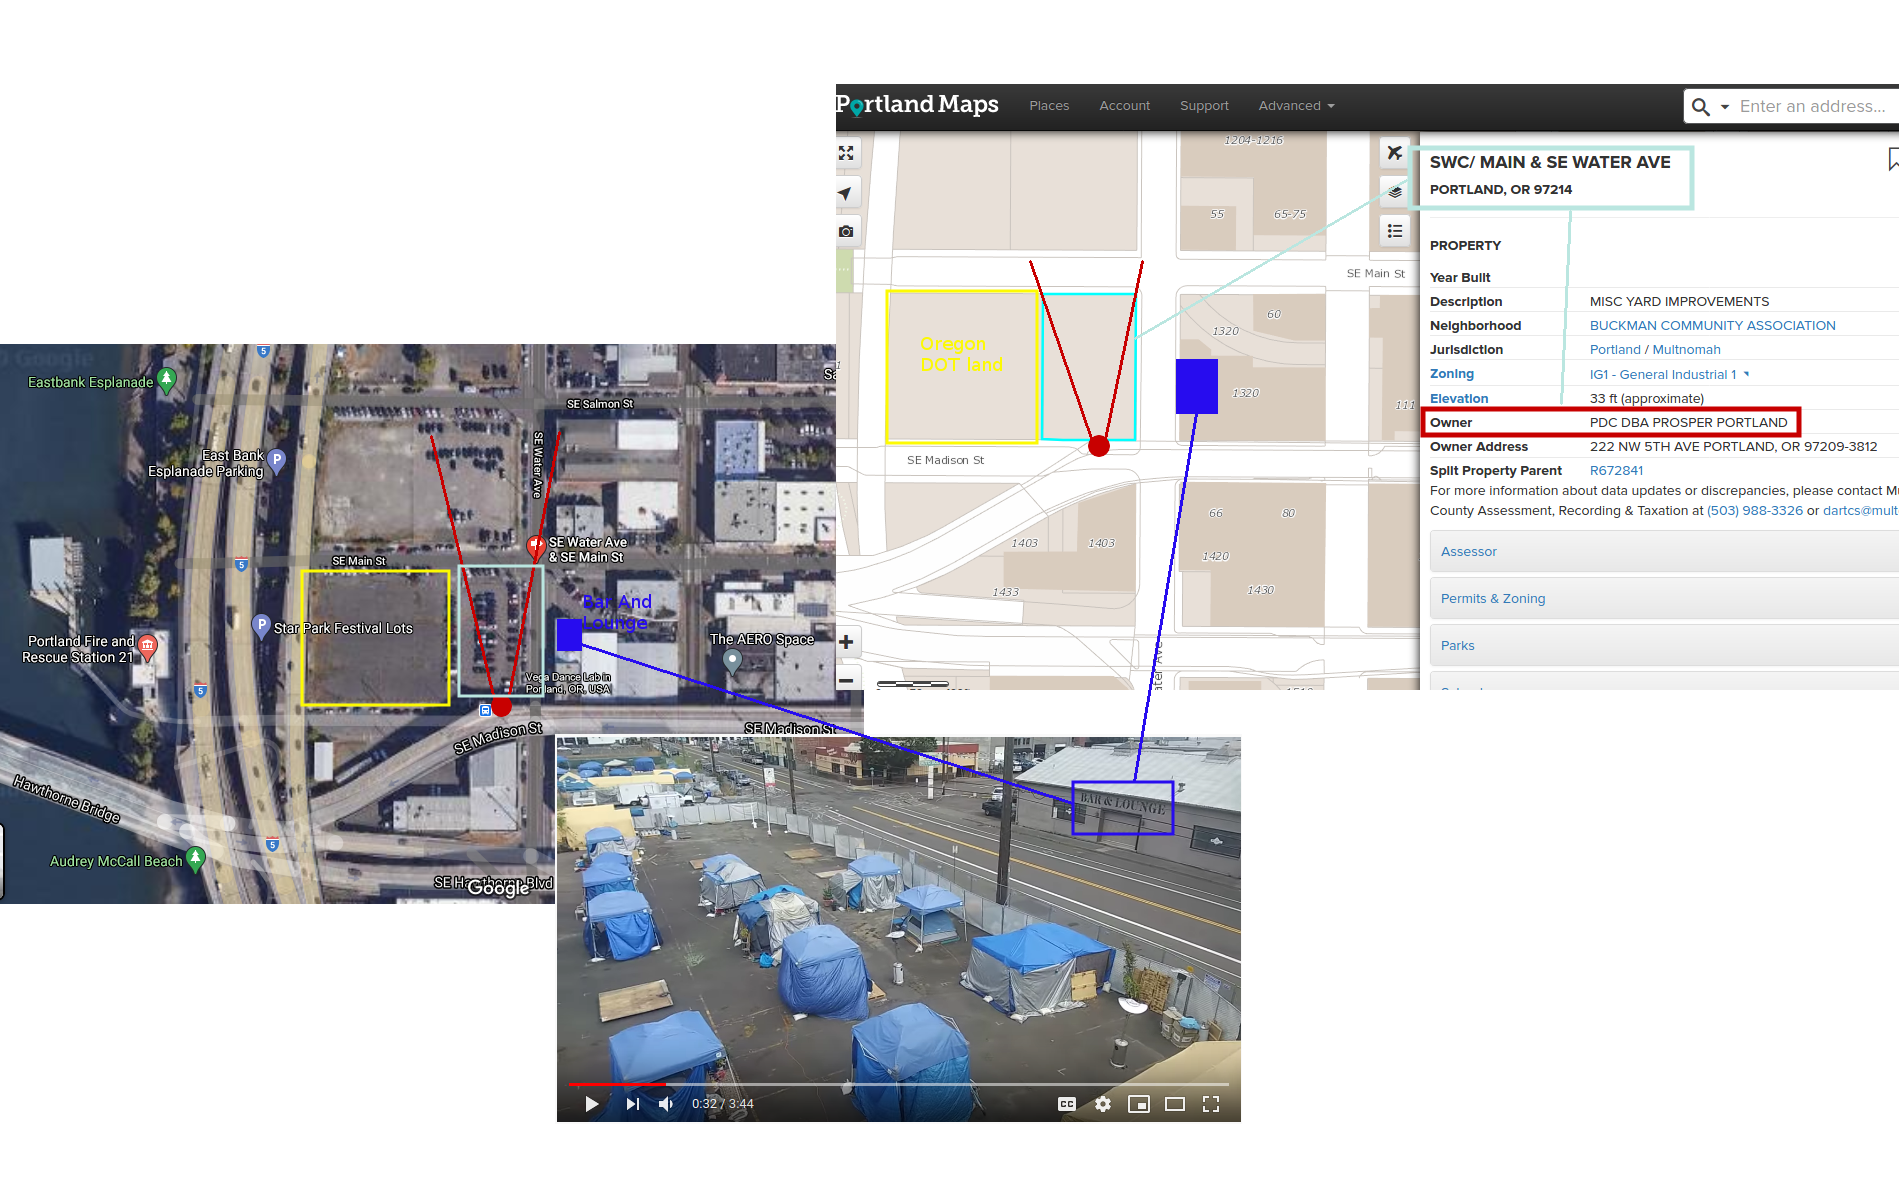The width and height of the screenshot is (1899, 1185).
Task: Open the Account menu item
Action: tap(1124, 106)
